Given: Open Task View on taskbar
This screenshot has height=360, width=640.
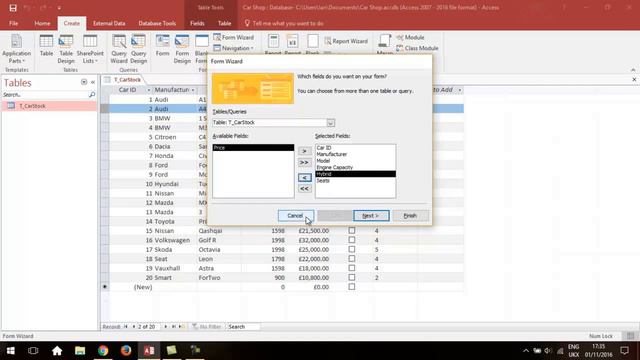Looking at the screenshot, I should point(33,351).
